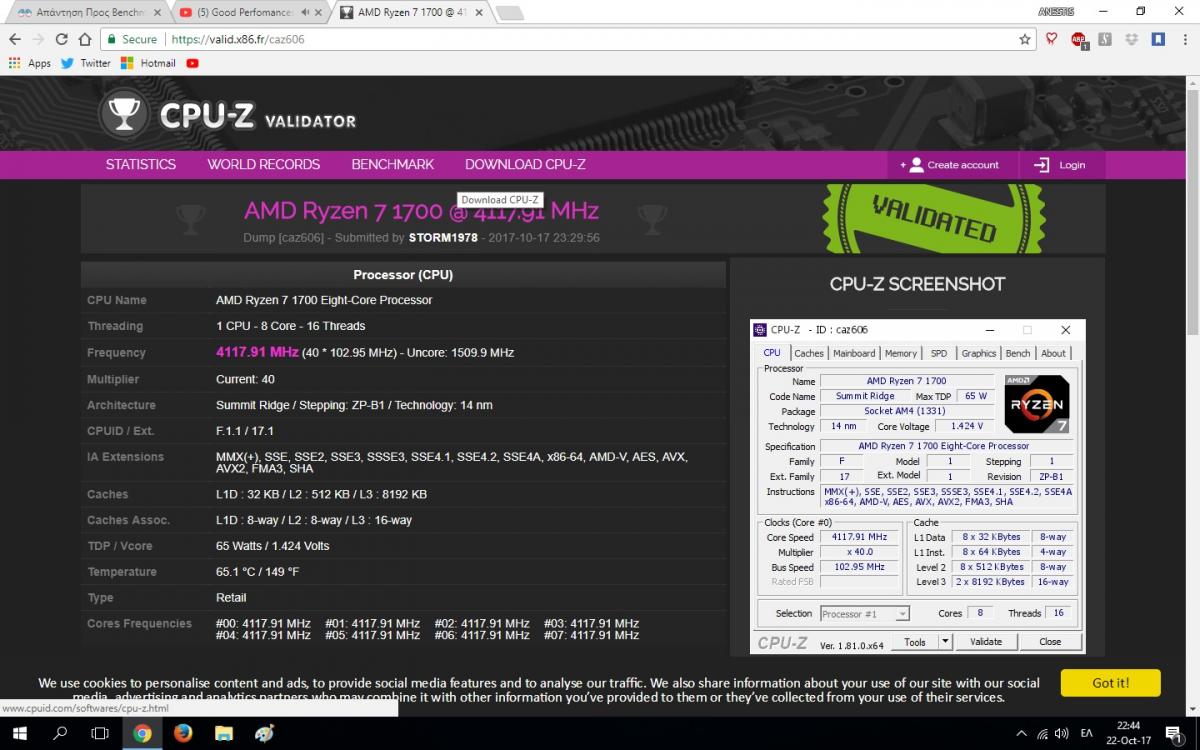Click the blue square extension icon
Image resolution: width=1200 pixels, height=750 pixels.
1158,39
